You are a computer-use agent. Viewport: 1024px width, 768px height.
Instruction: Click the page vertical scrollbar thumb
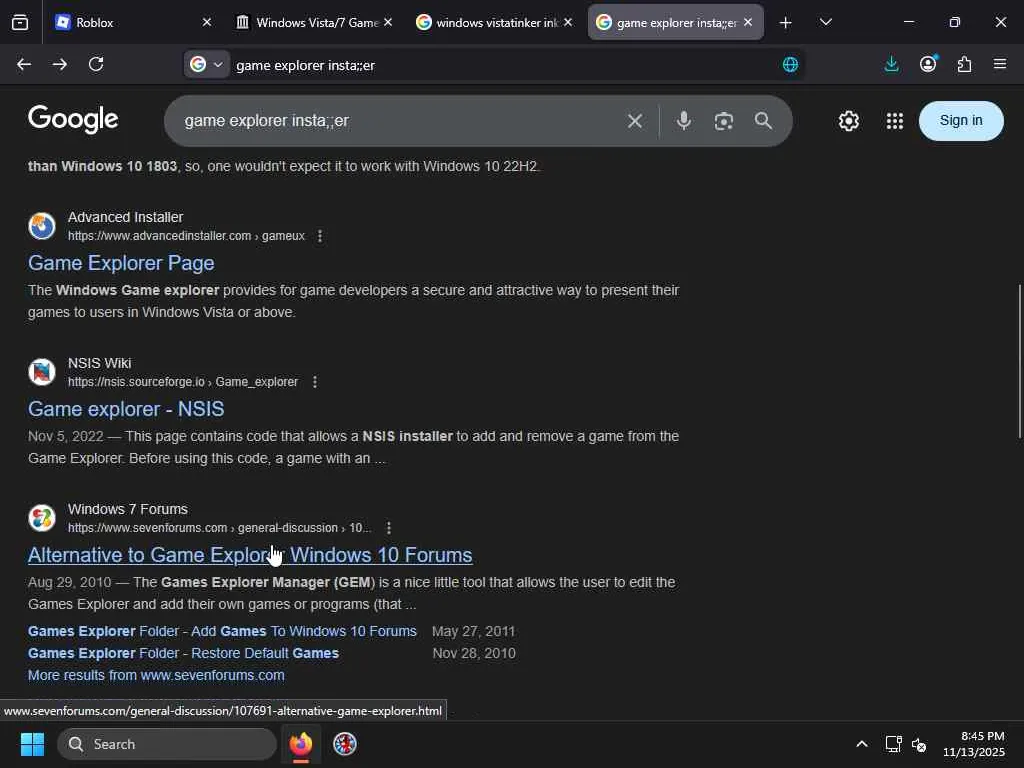pos(1019,361)
